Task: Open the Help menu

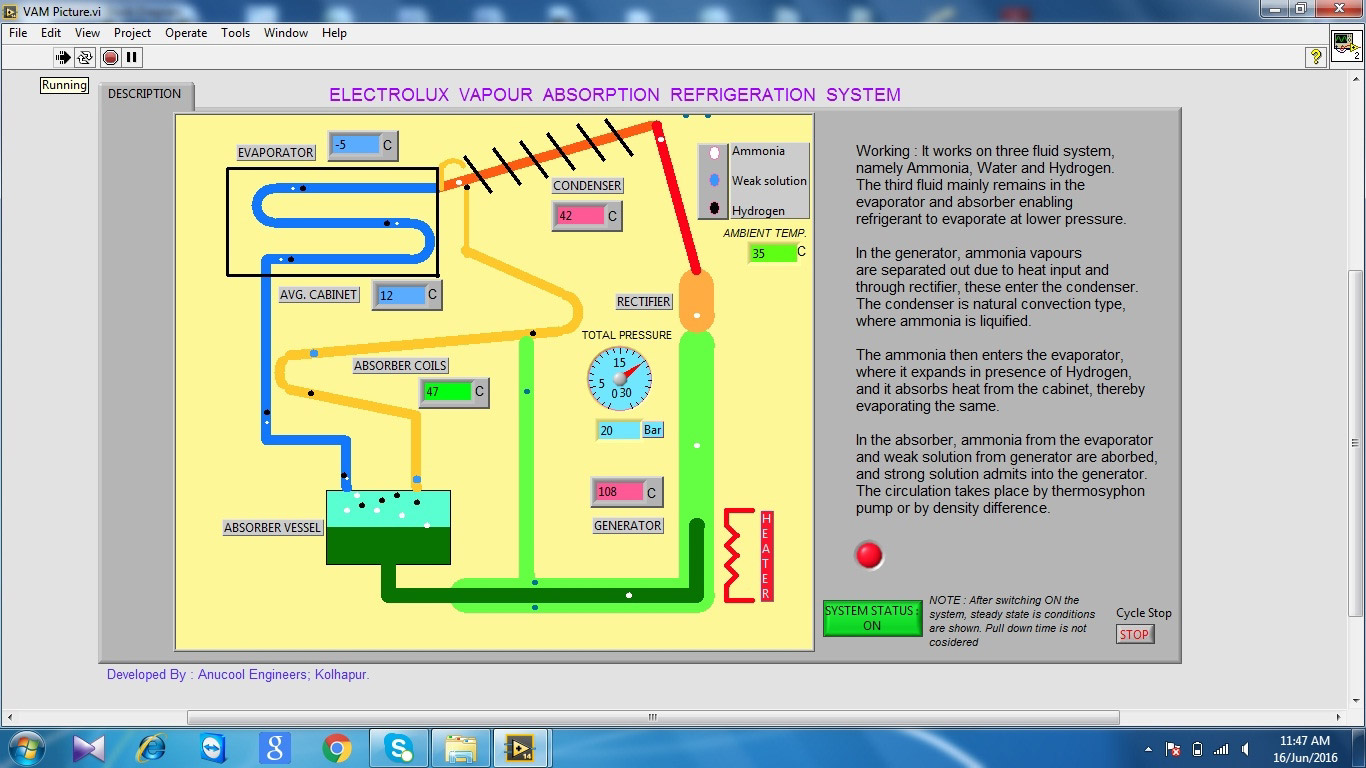Action: point(334,33)
